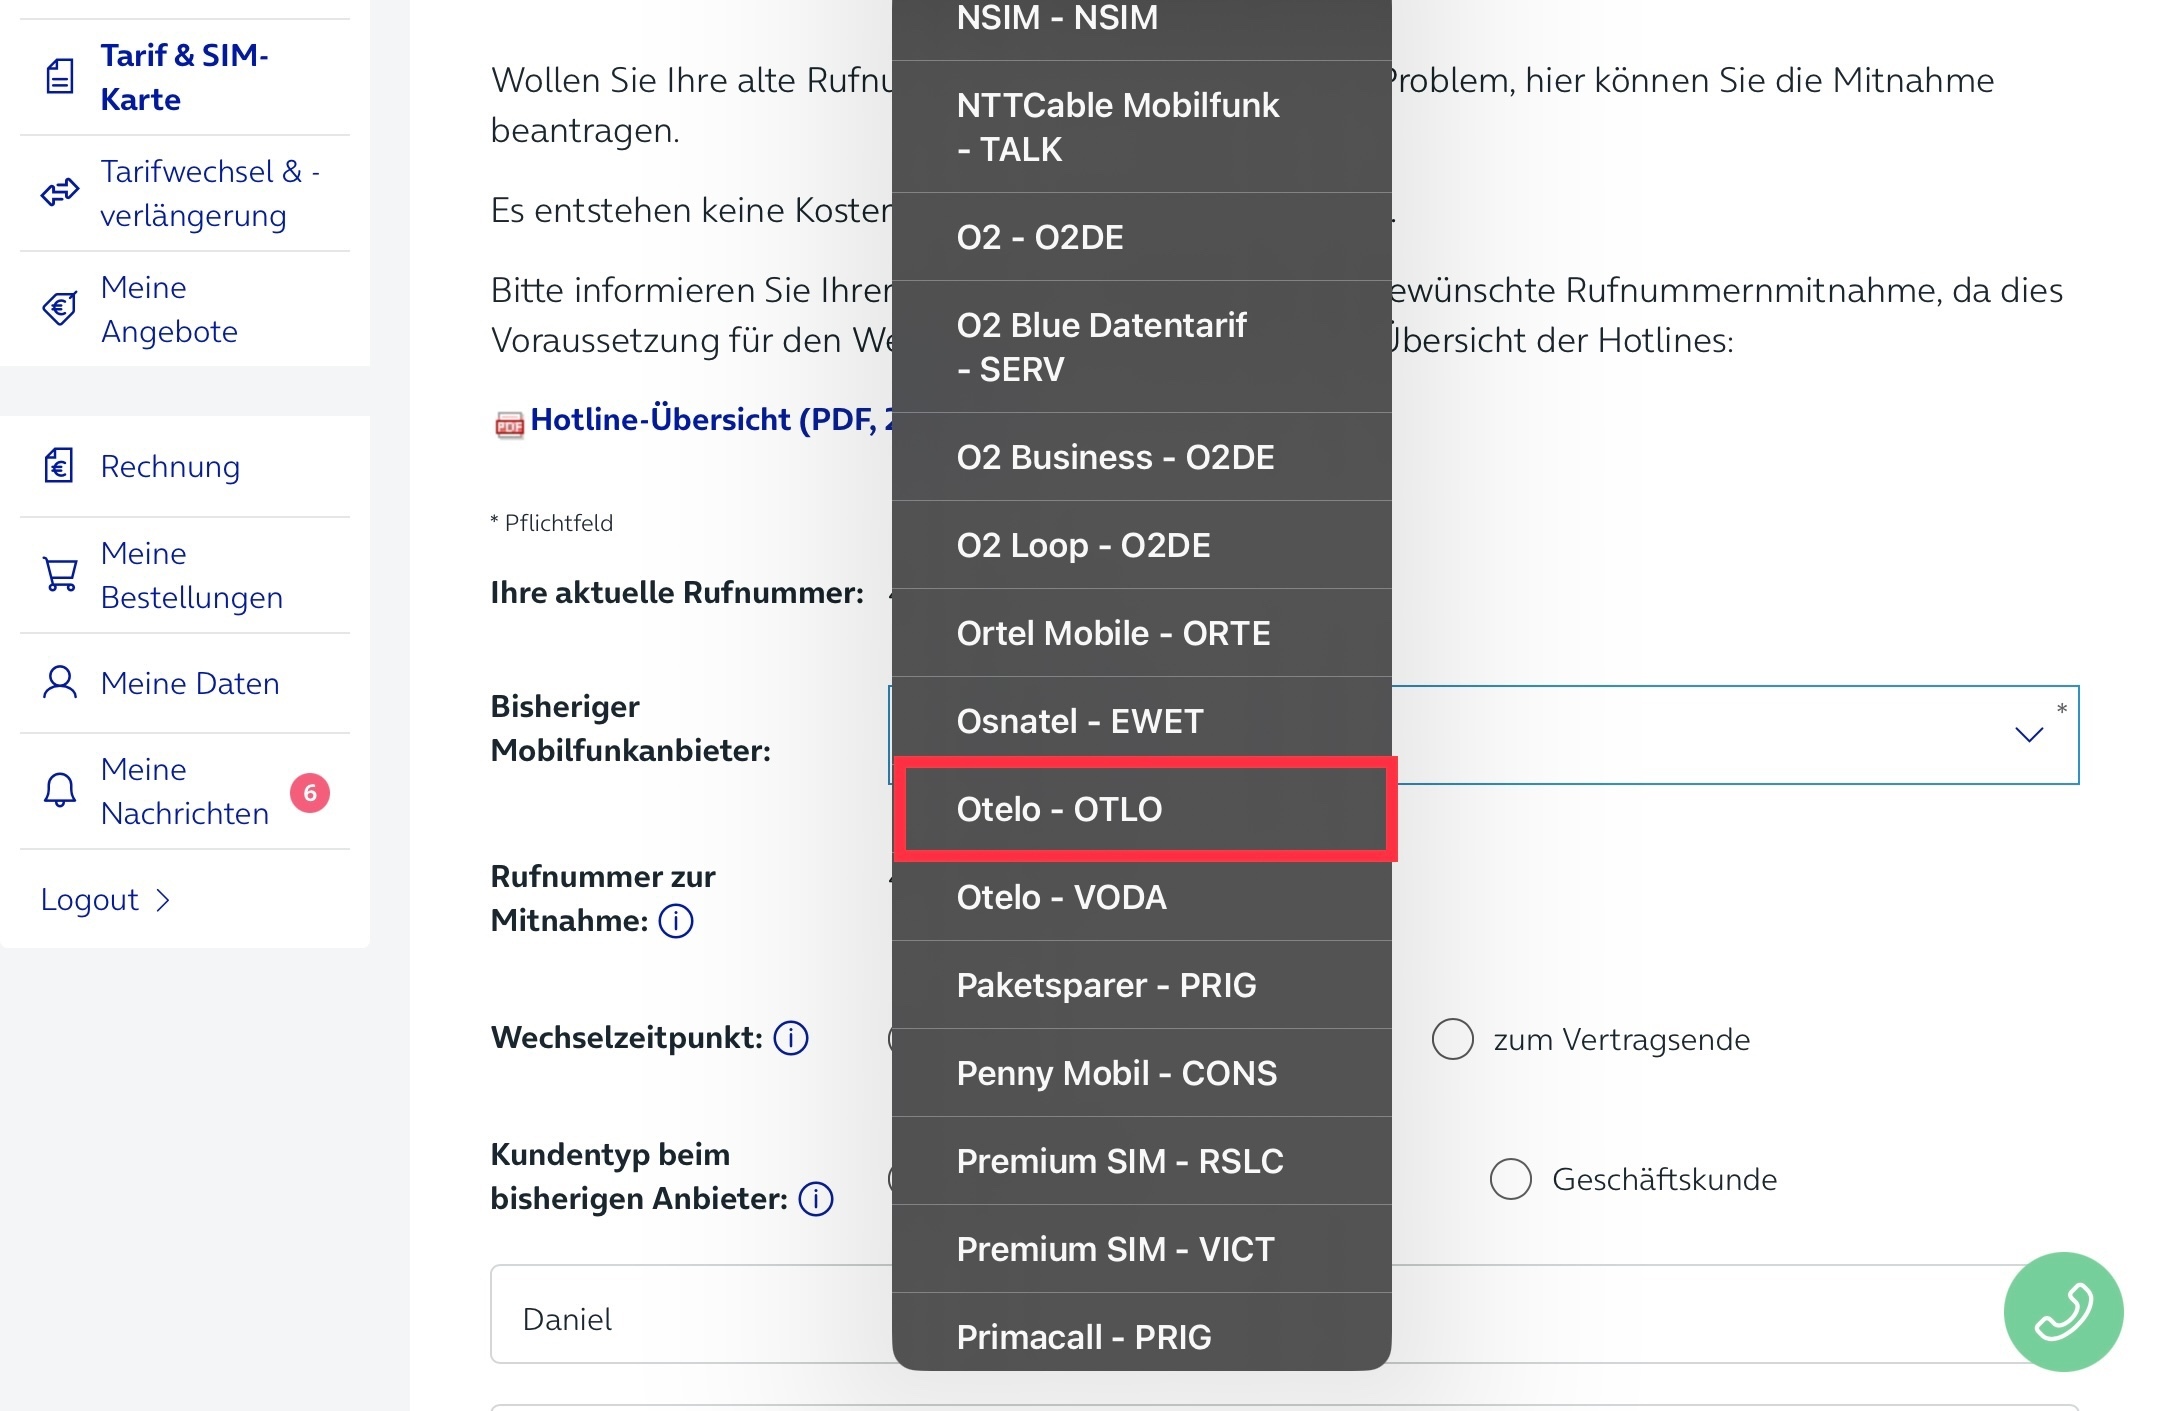
Task: Go to Tarif & SIM-Karte page
Action: pos(184,77)
